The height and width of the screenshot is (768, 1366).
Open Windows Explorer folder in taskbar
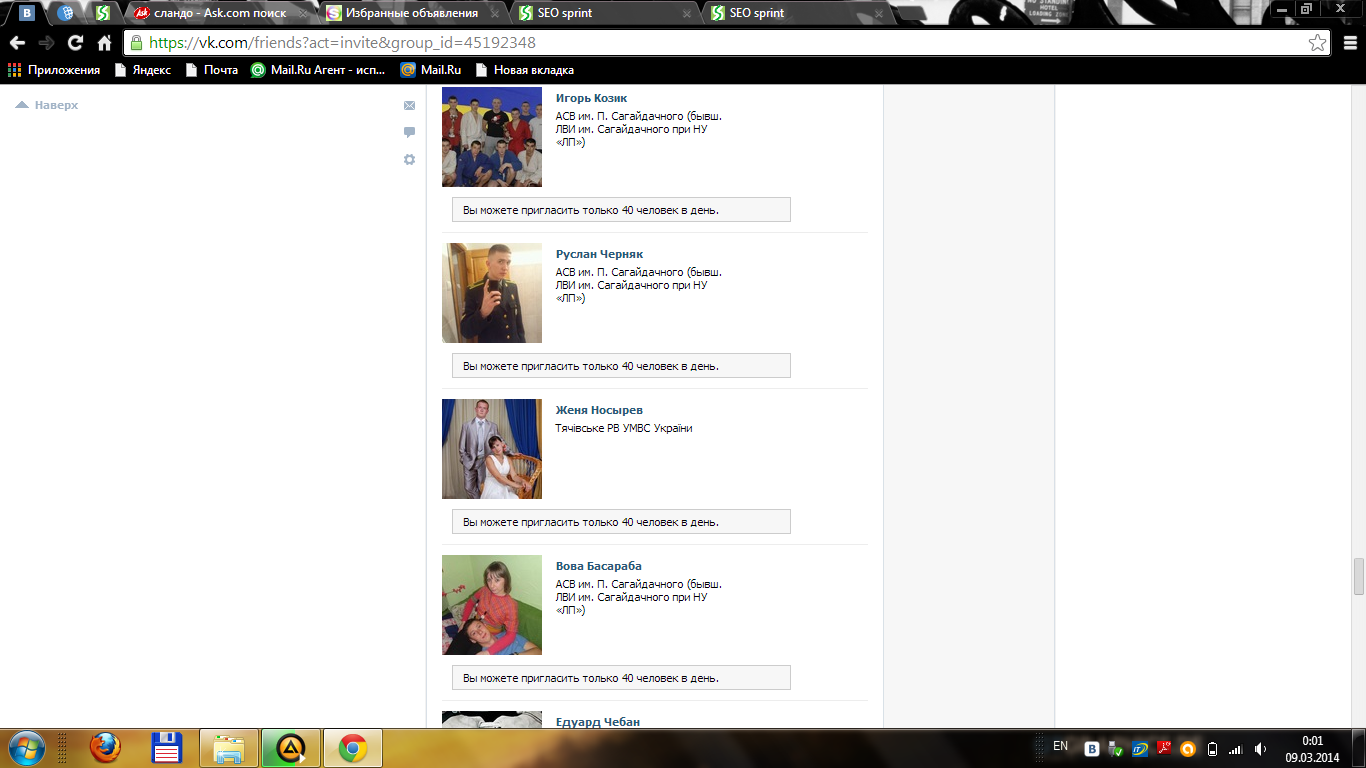[x=229, y=748]
